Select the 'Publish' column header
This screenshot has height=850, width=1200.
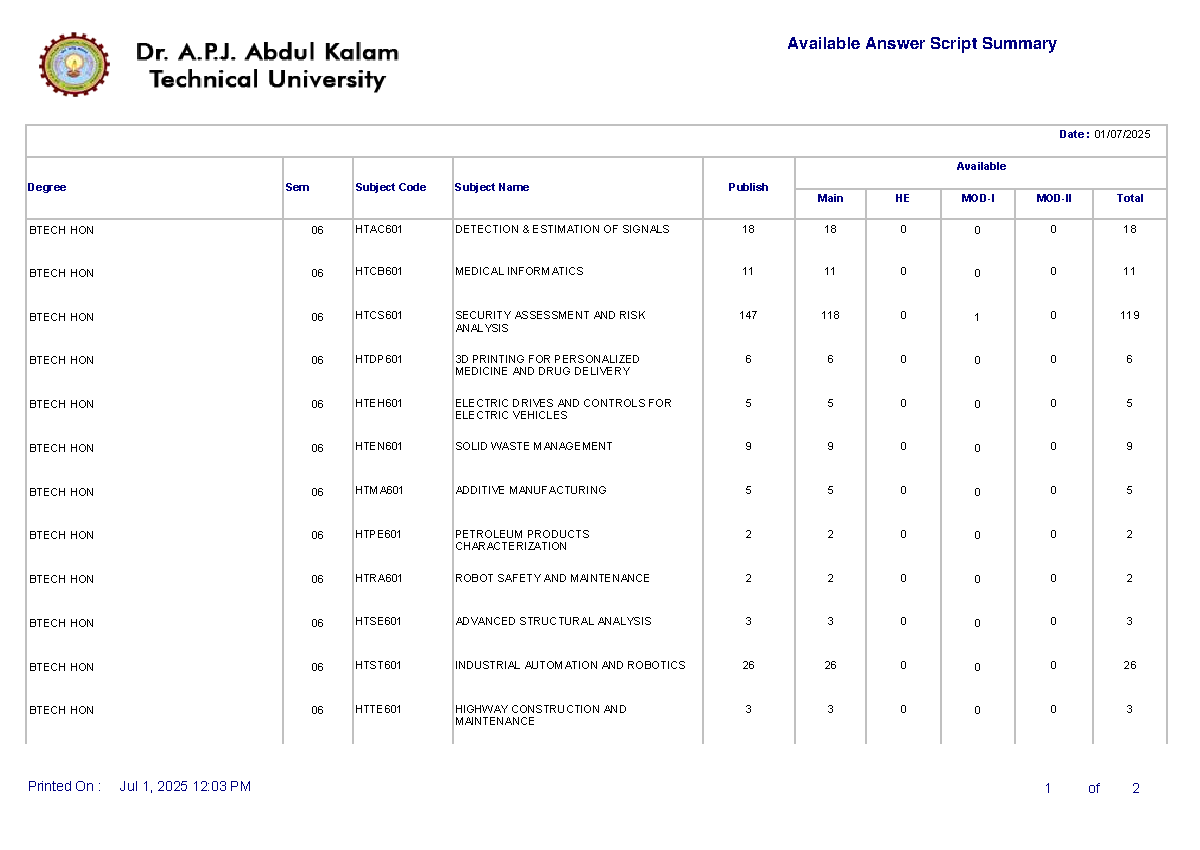(x=748, y=187)
